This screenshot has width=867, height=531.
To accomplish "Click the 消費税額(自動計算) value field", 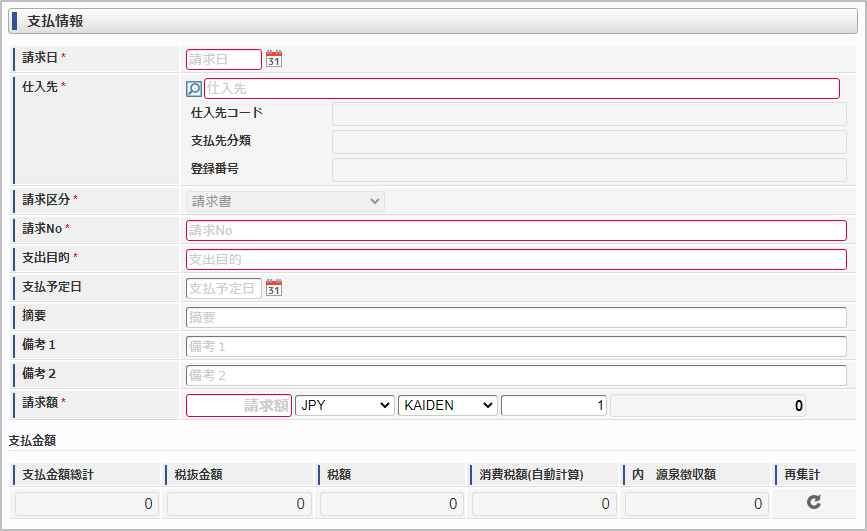I will pos(544,504).
